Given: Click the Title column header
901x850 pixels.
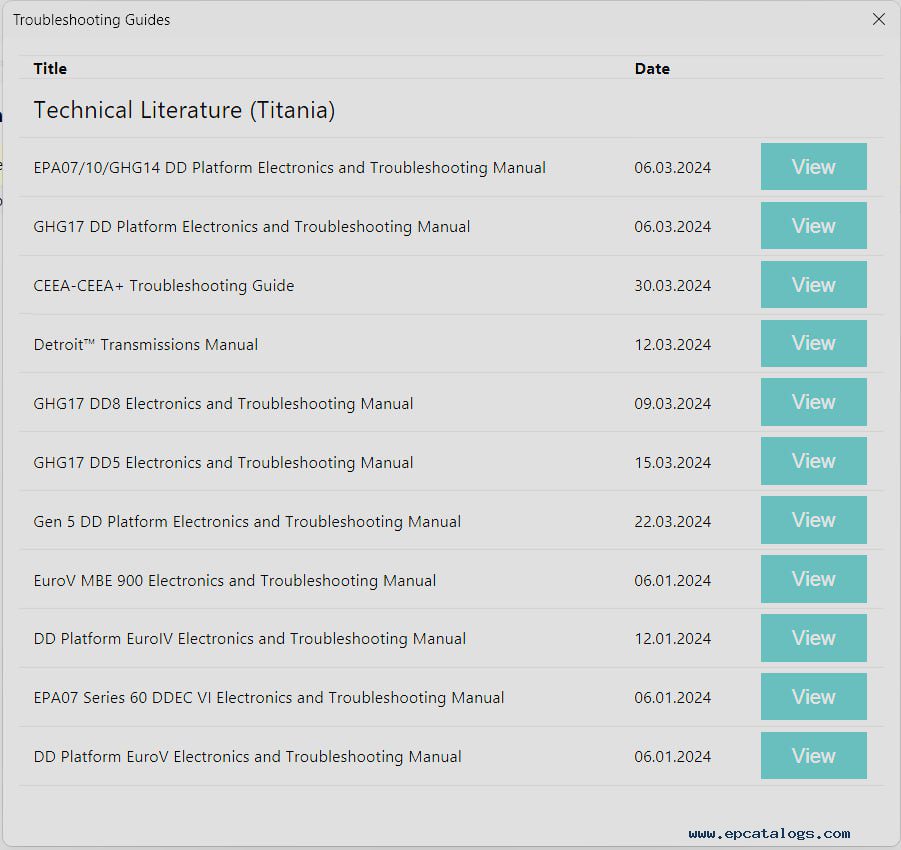Looking at the screenshot, I should [x=50, y=68].
